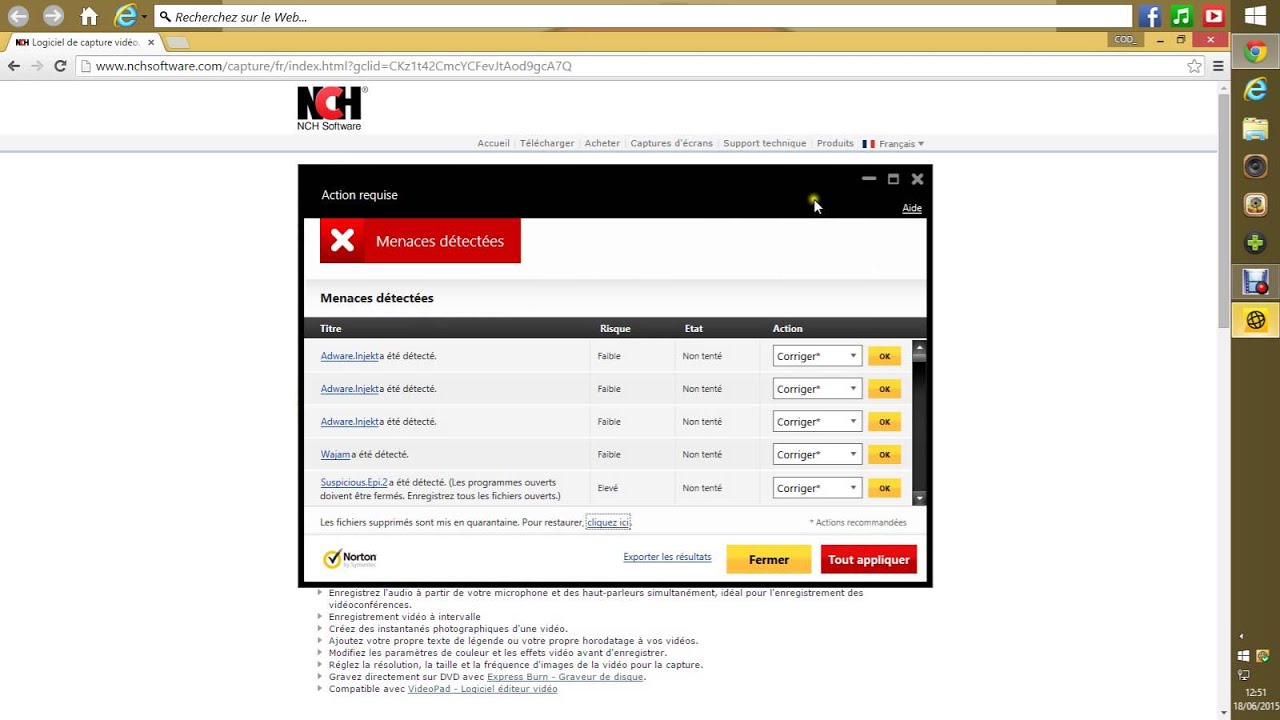Image resolution: width=1280 pixels, height=720 pixels.
Task: Click the Tout appliquer button
Action: point(869,560)
